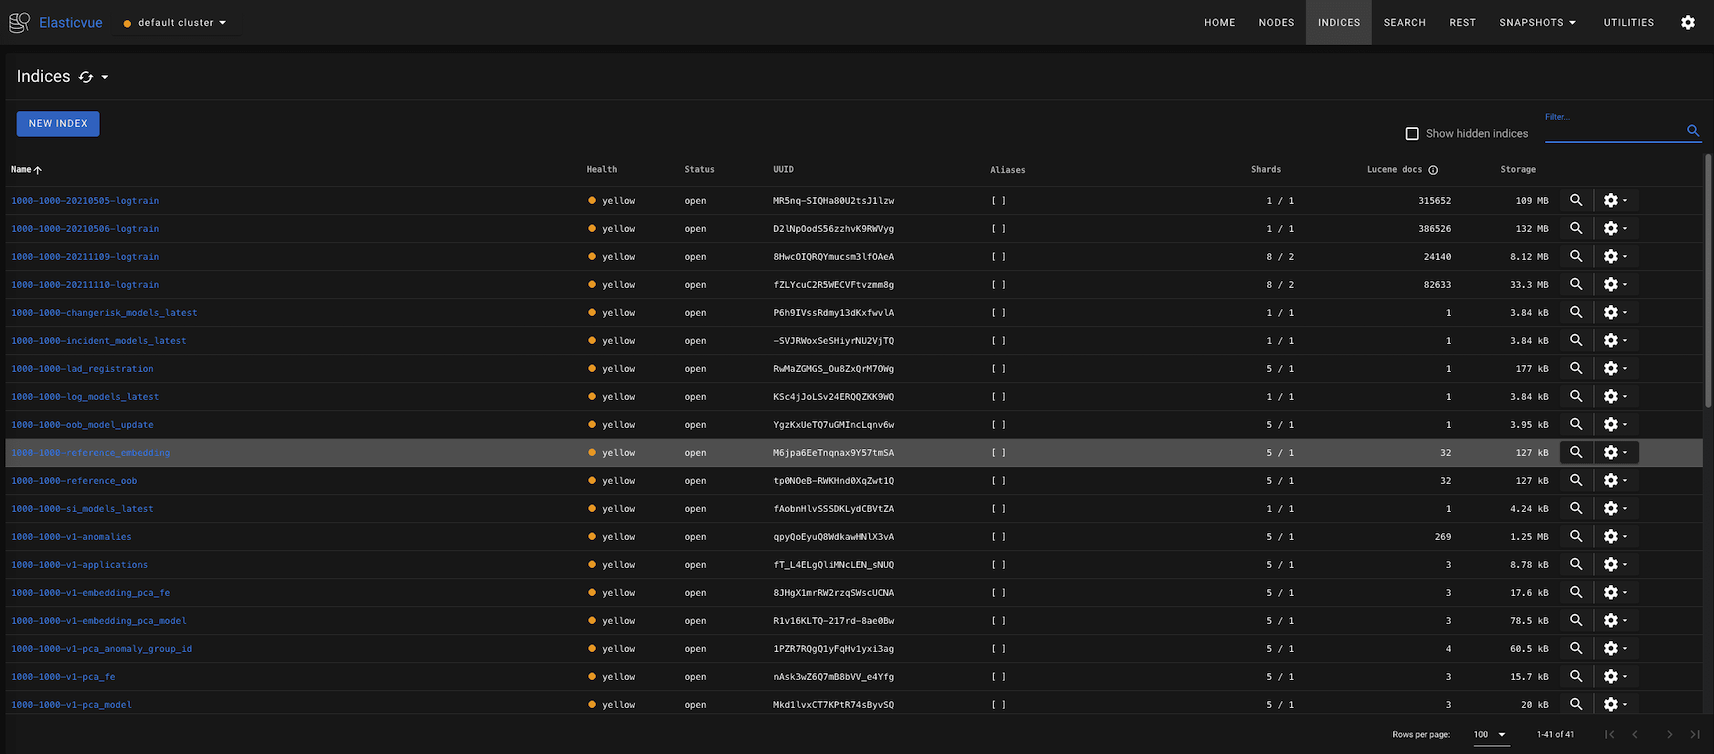Go to the next page arrow
Viewport: 1714px width, 754px height.
coord(1668,734)
